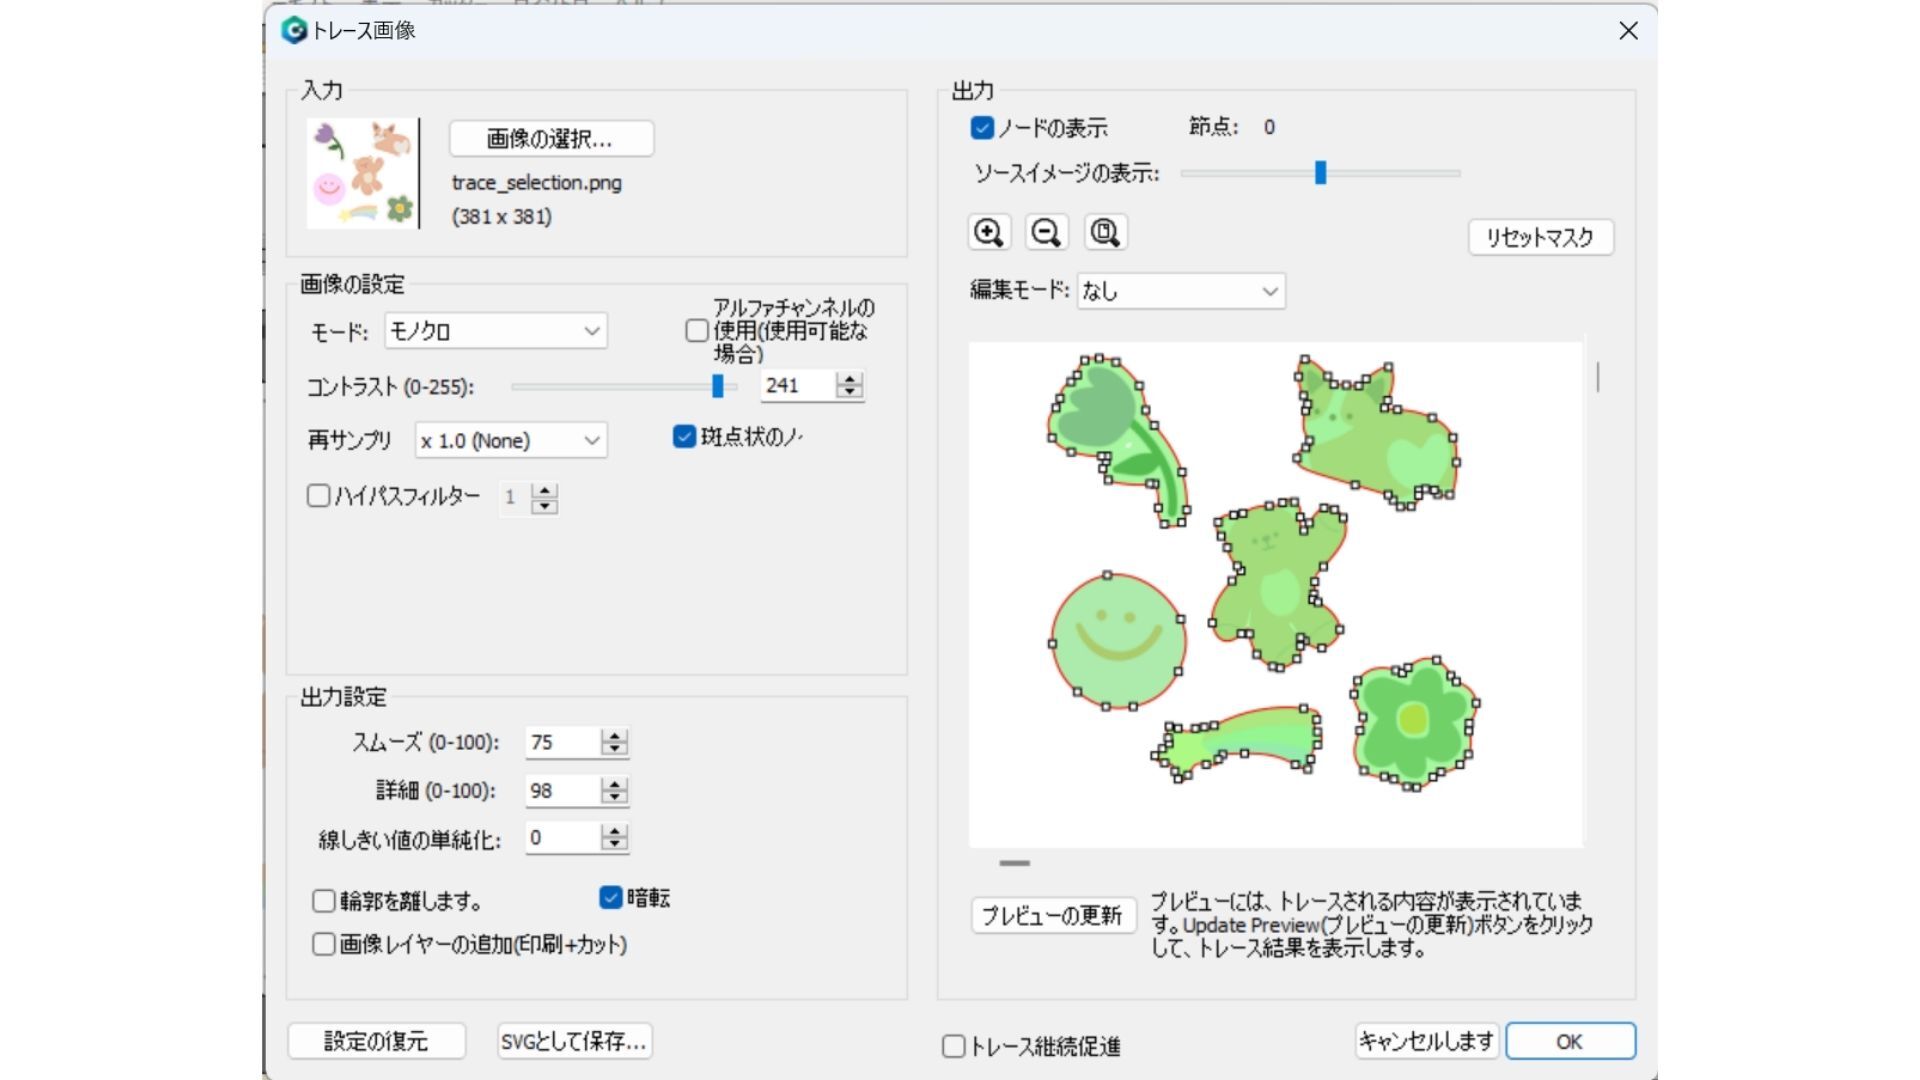Uncheck the 暗転 checkbox
1920x1080 pixels.
coord(610,897)
